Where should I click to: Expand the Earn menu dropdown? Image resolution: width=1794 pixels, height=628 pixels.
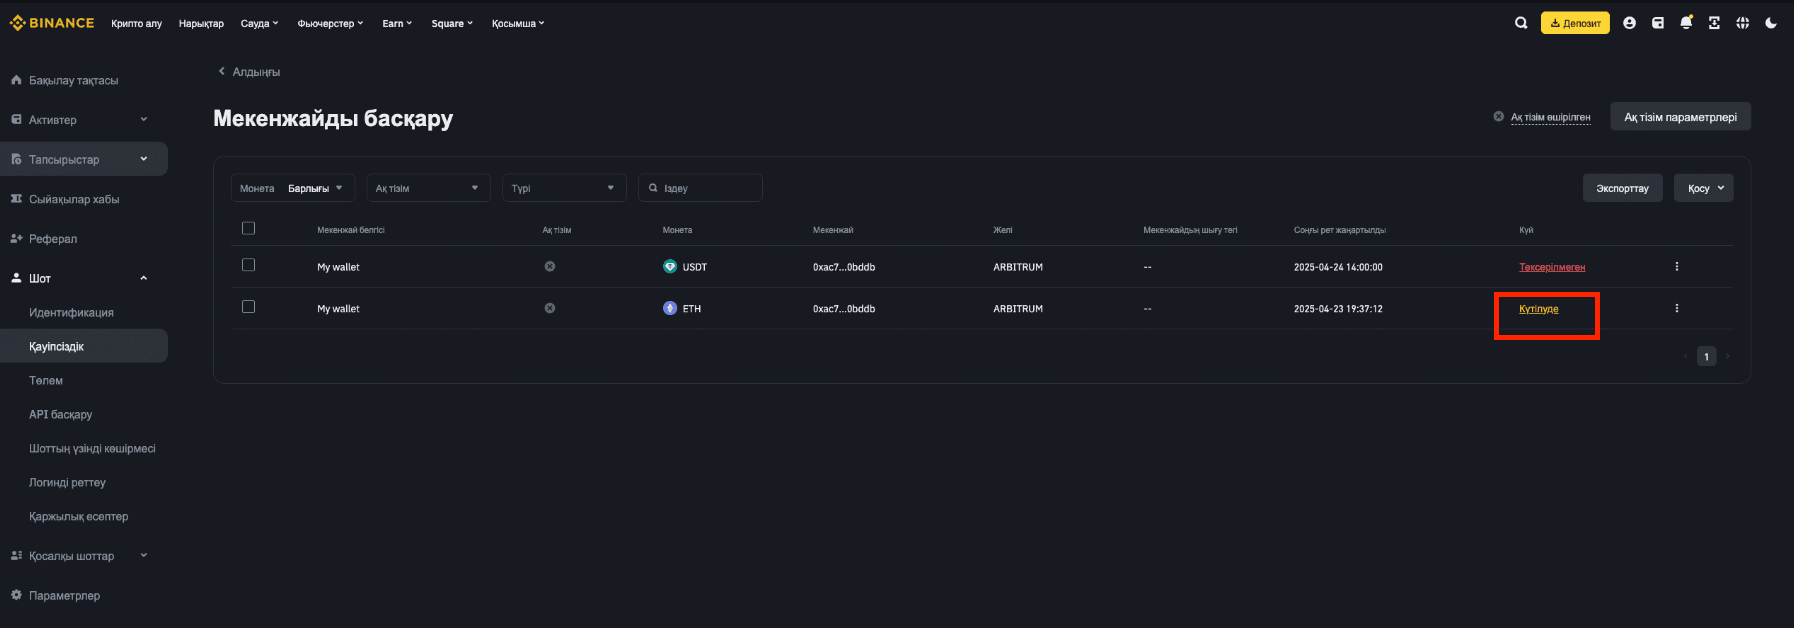397,23
